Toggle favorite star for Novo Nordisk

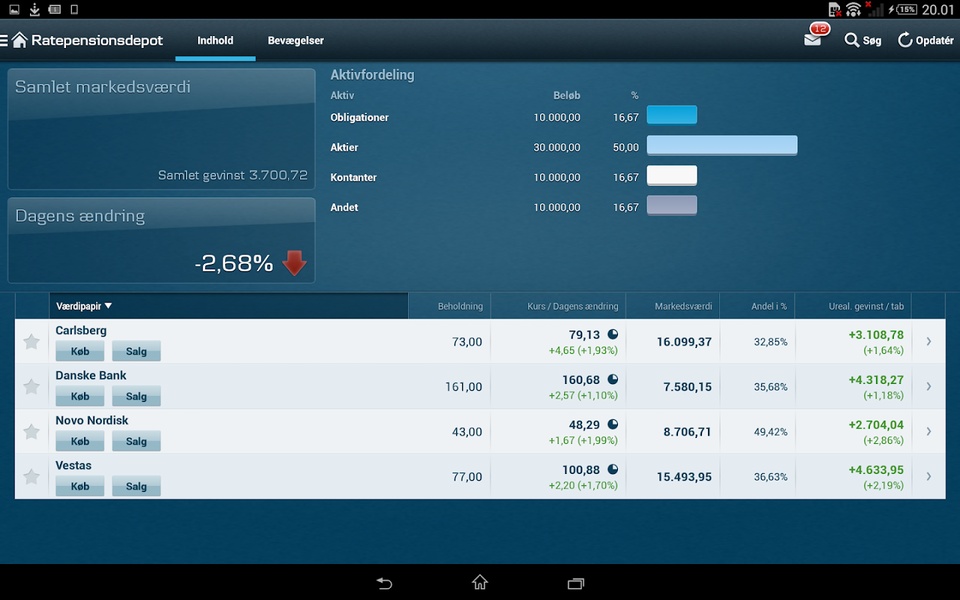(x=31, y=432)
